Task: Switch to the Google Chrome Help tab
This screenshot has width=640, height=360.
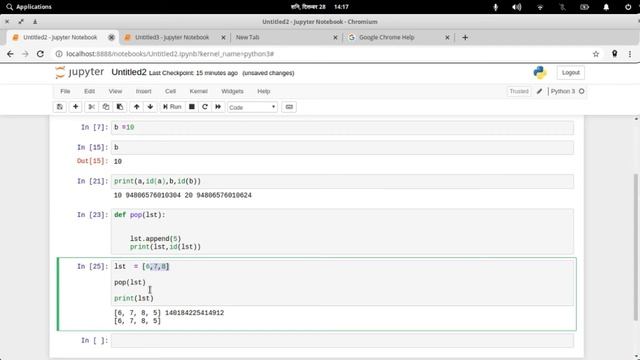Action: click(x=387, y=38)
